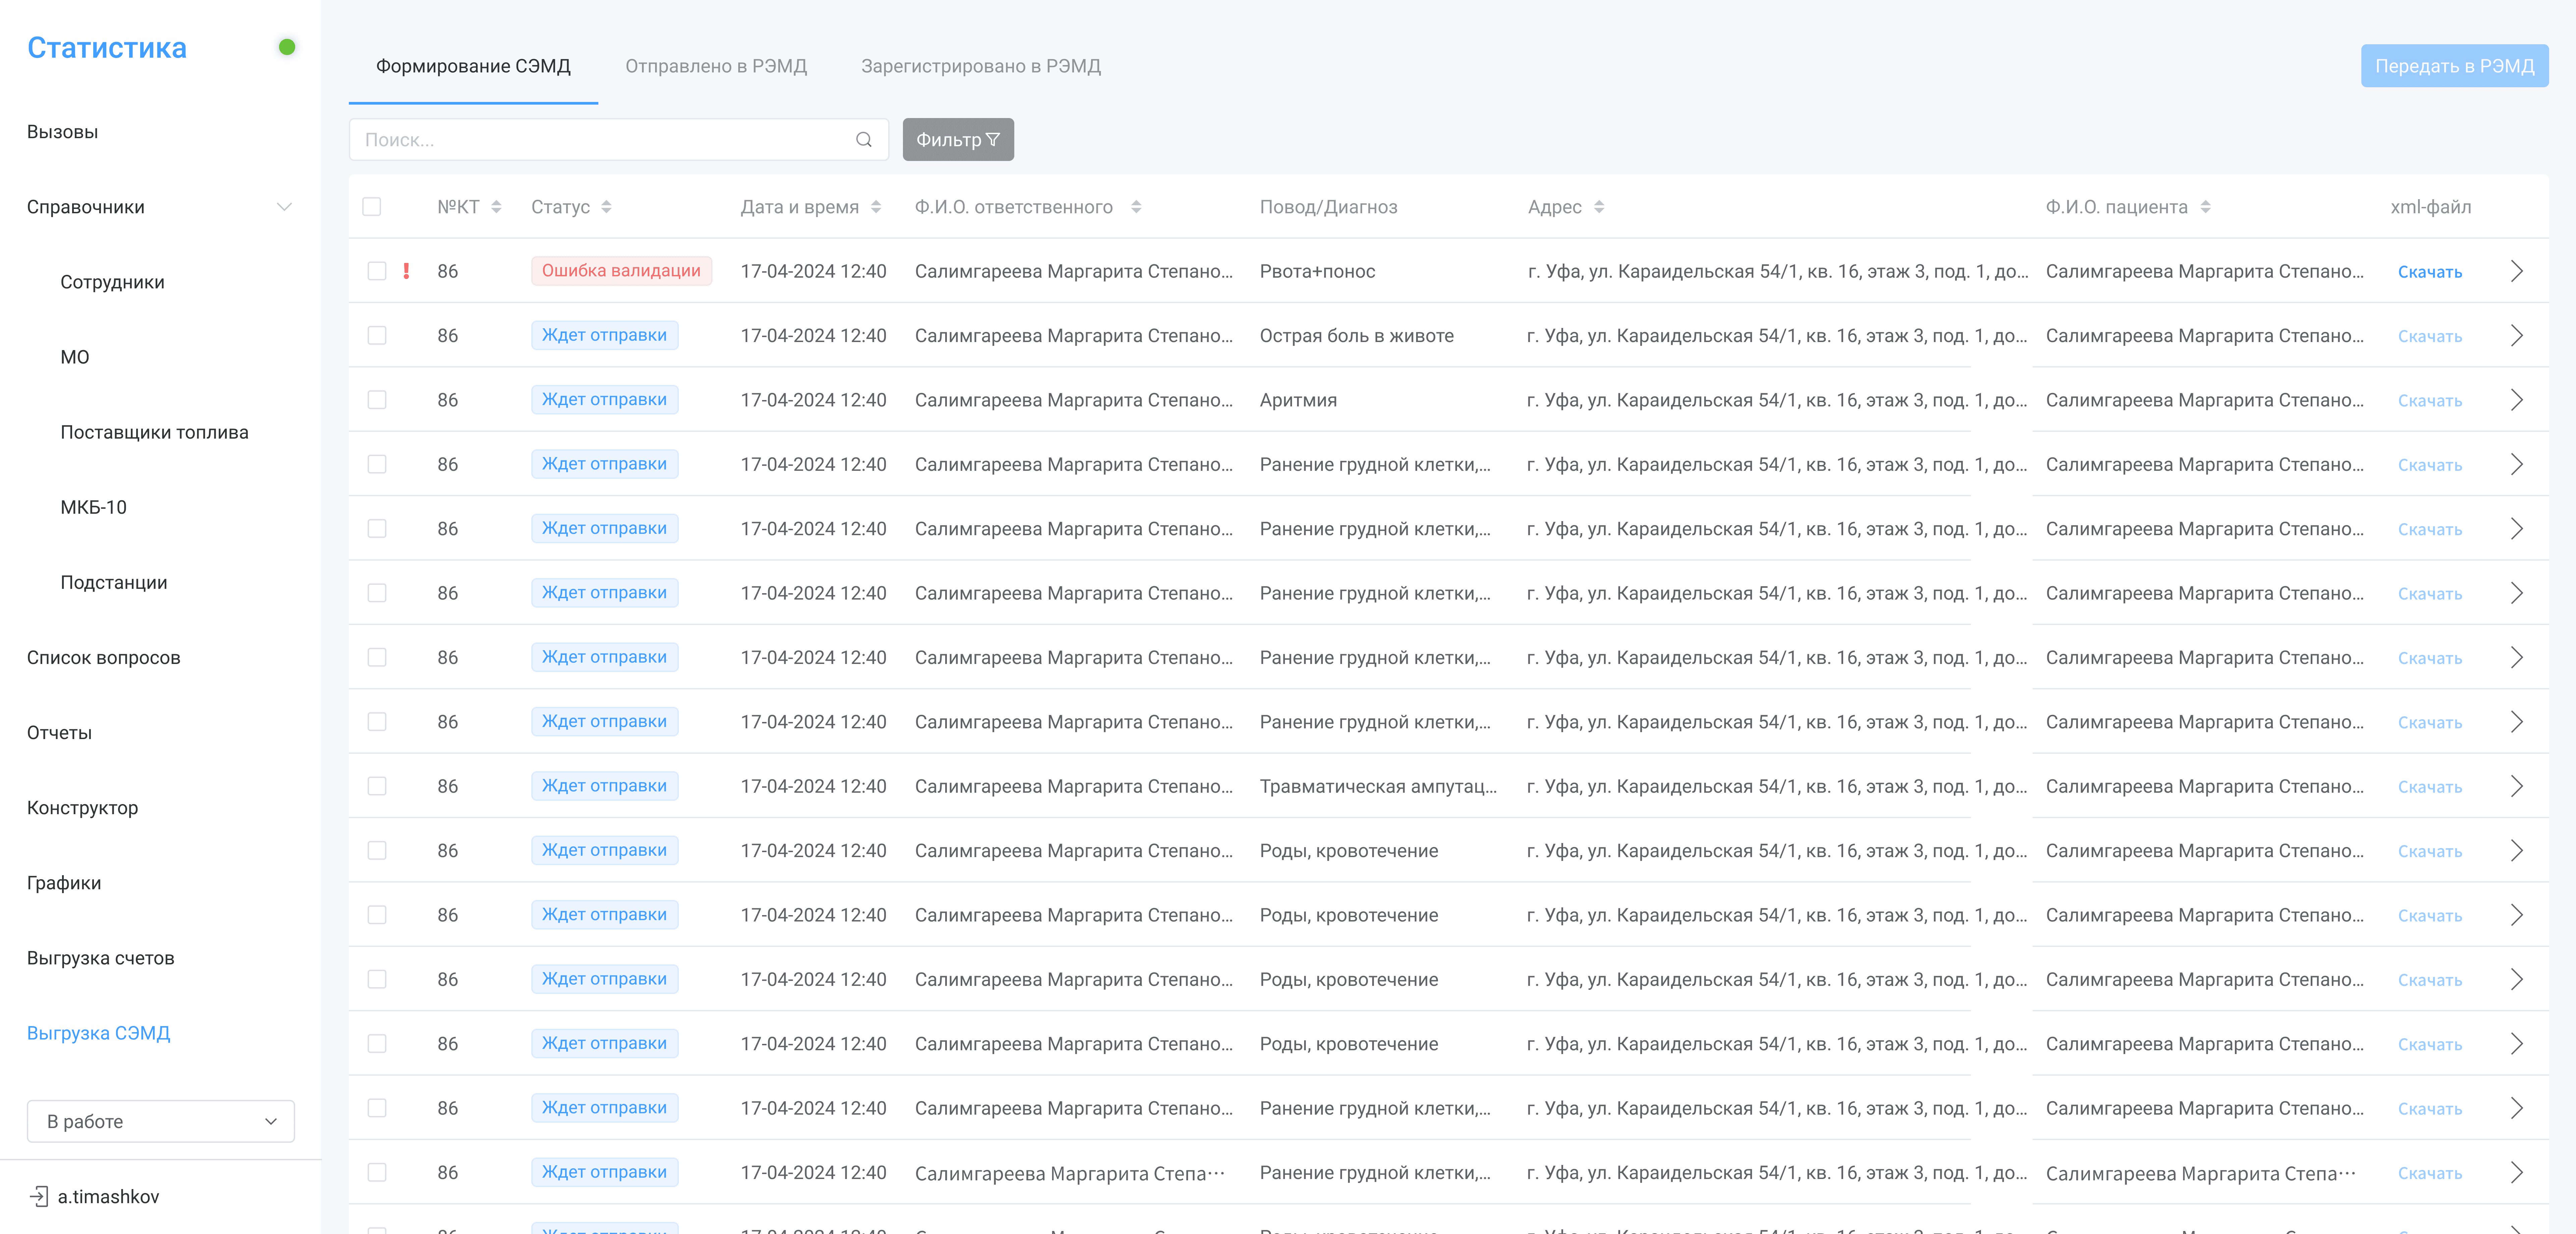The image size is (2576, 1234).
Task: Sort by Адрес column arrows
Action: (1599, 207)
